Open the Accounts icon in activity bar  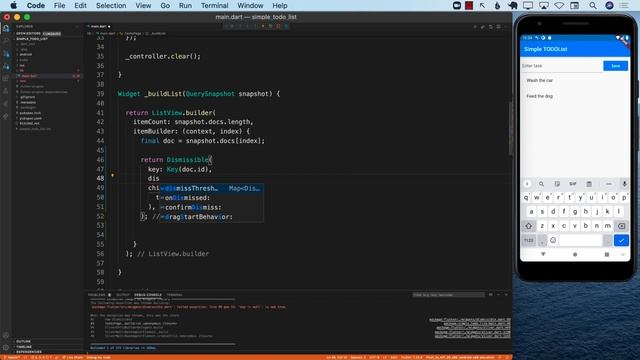(x=6, y=335)
